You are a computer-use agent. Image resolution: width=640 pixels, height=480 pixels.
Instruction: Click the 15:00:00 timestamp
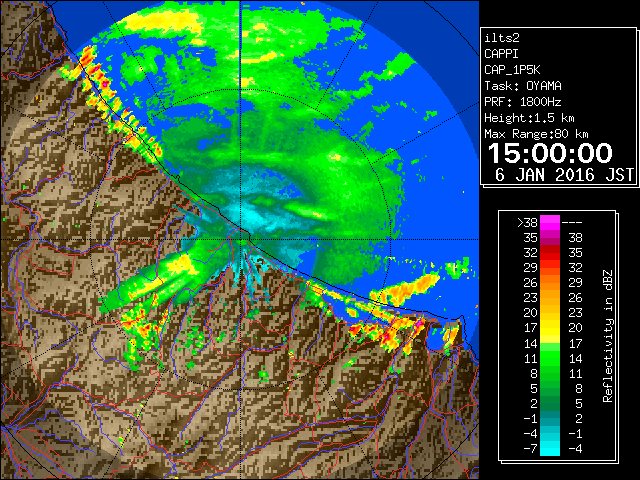(x=550, y=153)
